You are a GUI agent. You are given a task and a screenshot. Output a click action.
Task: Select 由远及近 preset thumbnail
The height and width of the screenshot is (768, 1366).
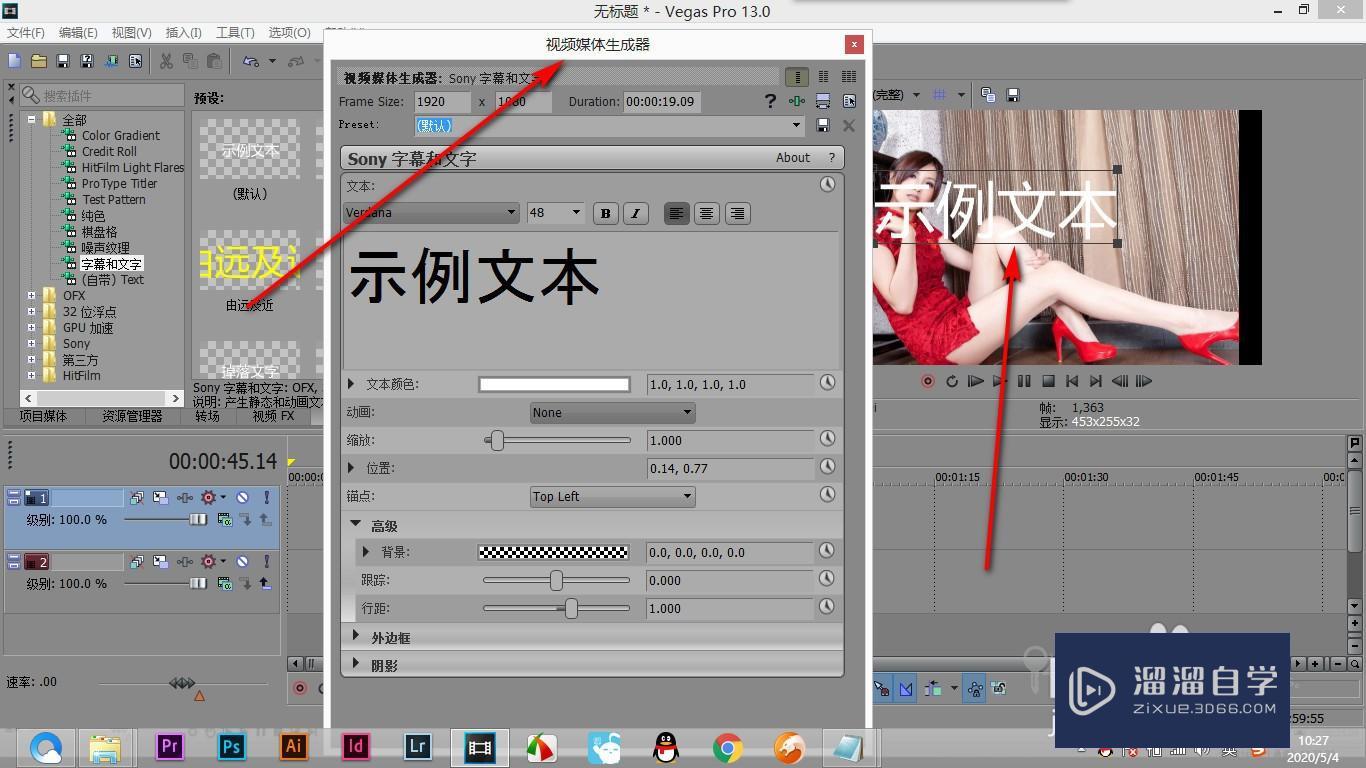250,262
